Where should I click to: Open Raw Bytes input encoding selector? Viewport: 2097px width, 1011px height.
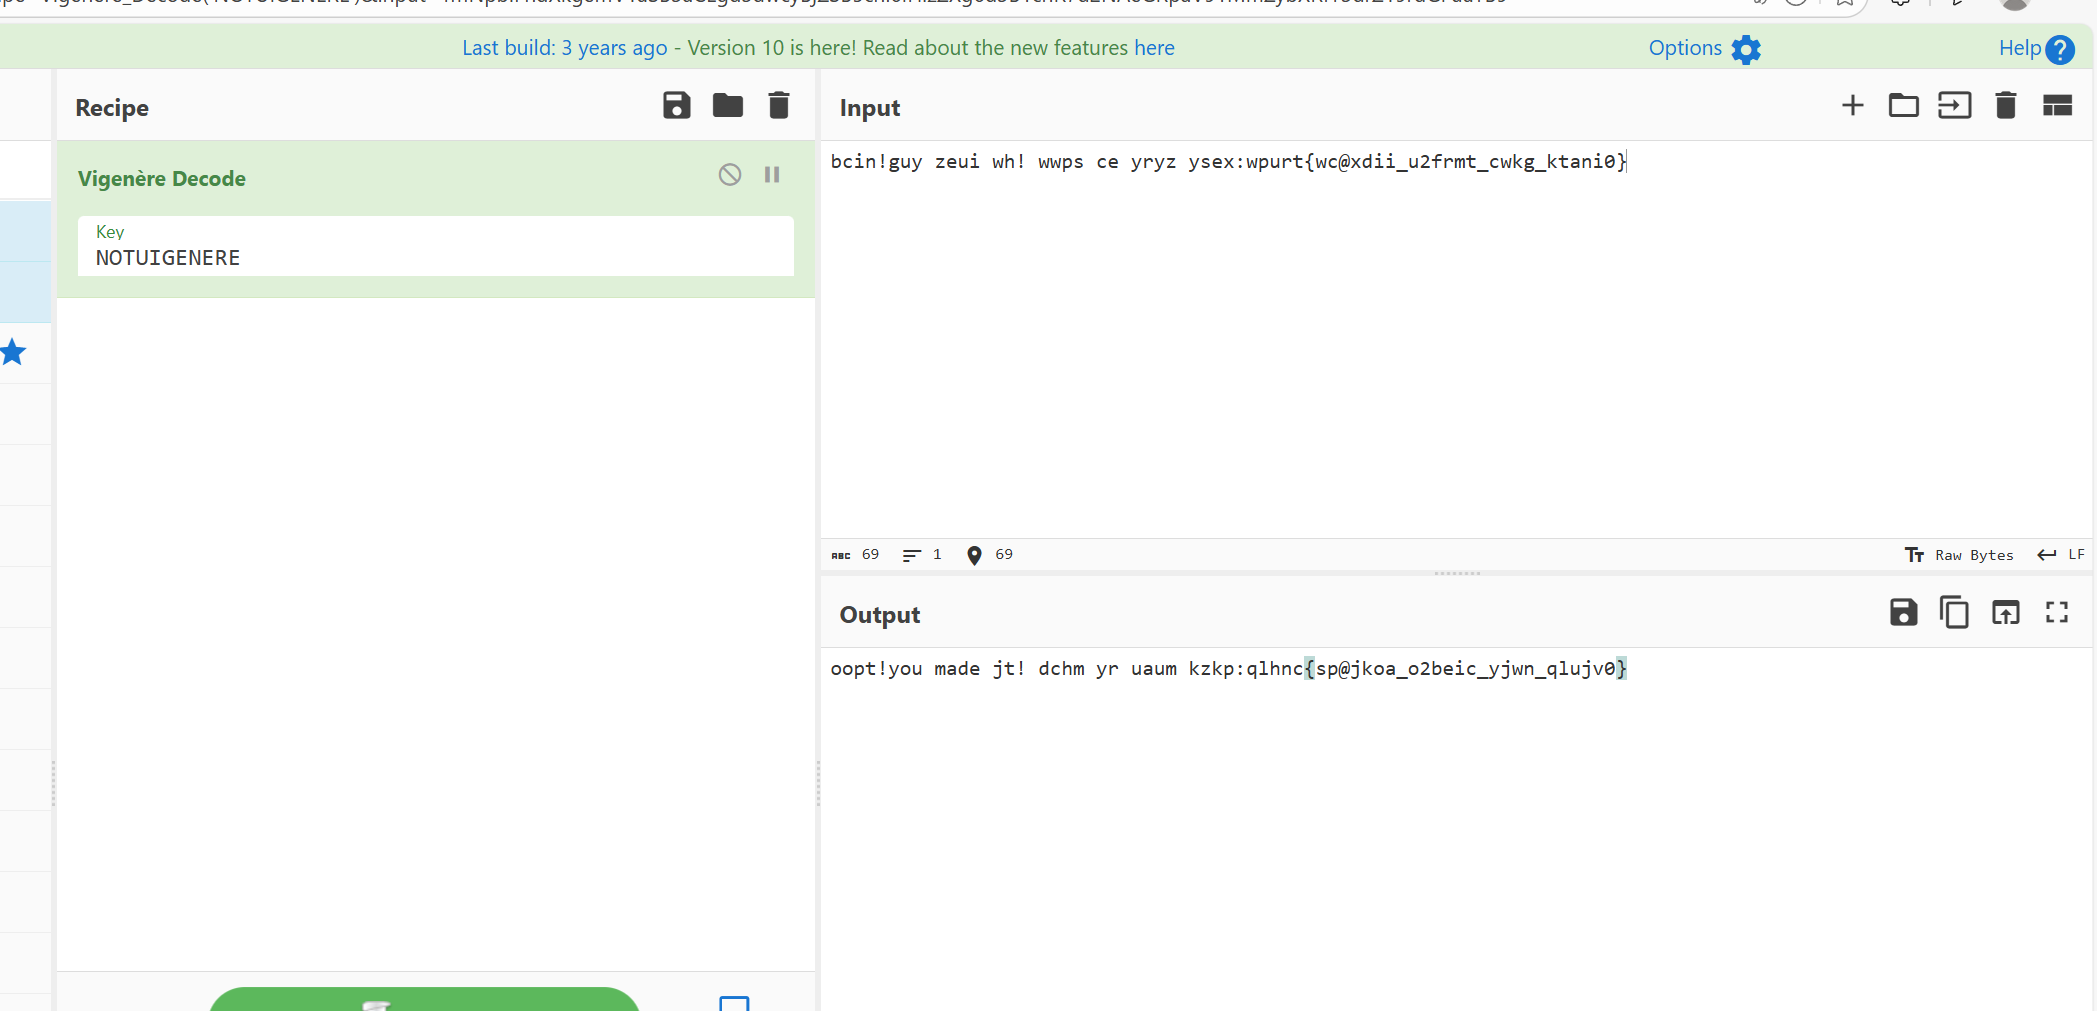click(x=1959, y=555)
